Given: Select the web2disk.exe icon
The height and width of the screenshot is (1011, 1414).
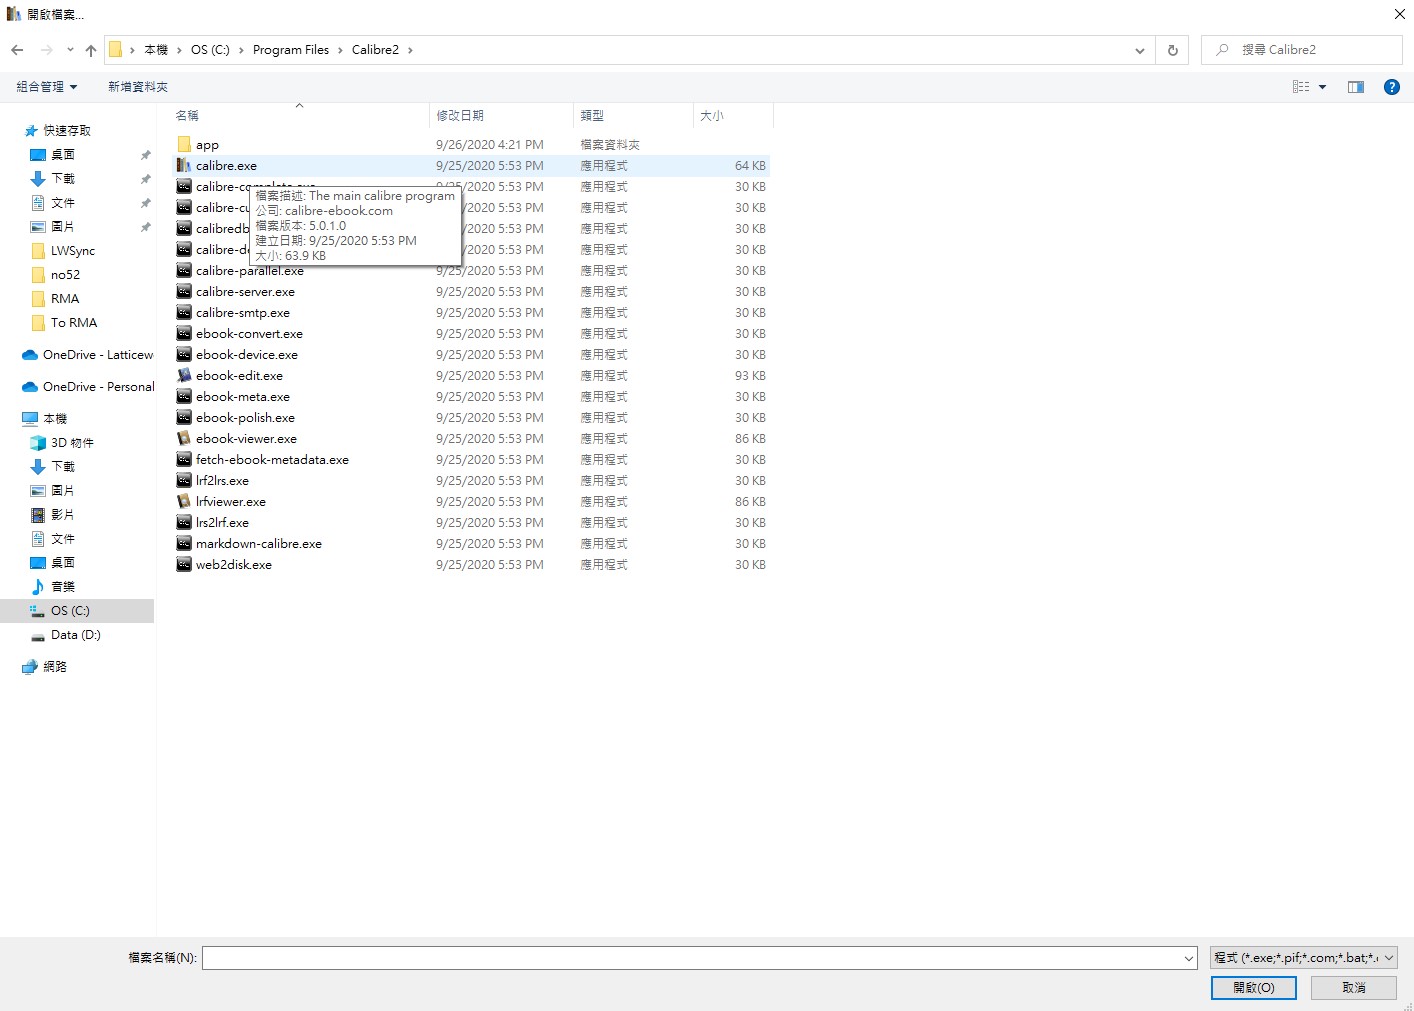Looking at the screenshot, I should [x=184, y=565].
